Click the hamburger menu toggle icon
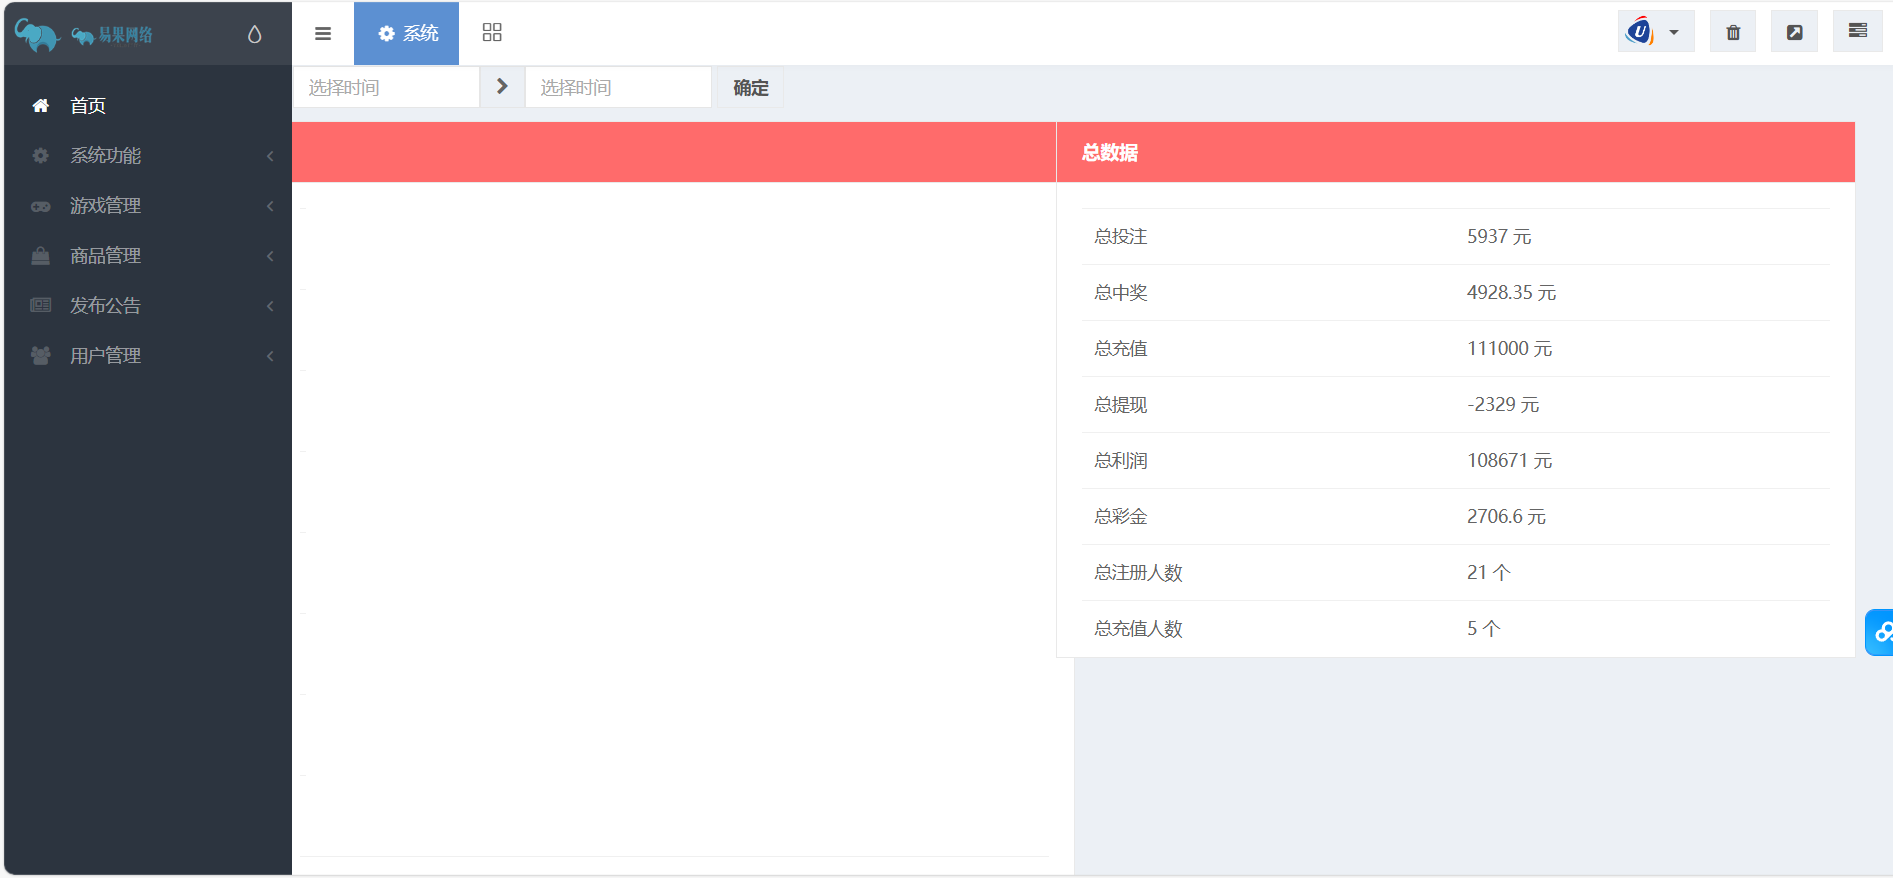Screen dimensions: 1893x878 [x=322, y=34]
